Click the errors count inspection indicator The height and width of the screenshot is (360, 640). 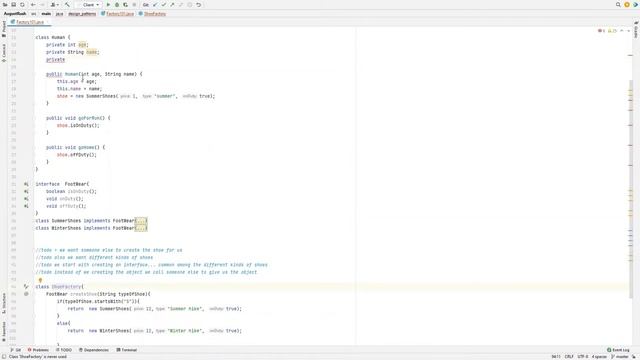point(601,31)
